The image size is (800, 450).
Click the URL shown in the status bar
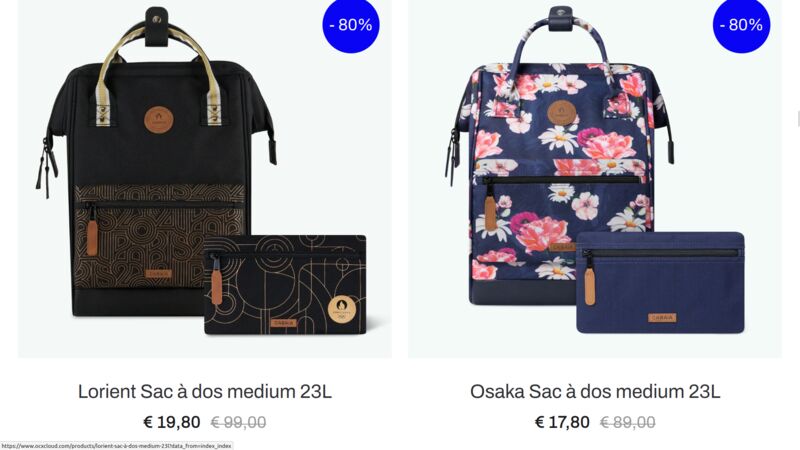(116, 446)
